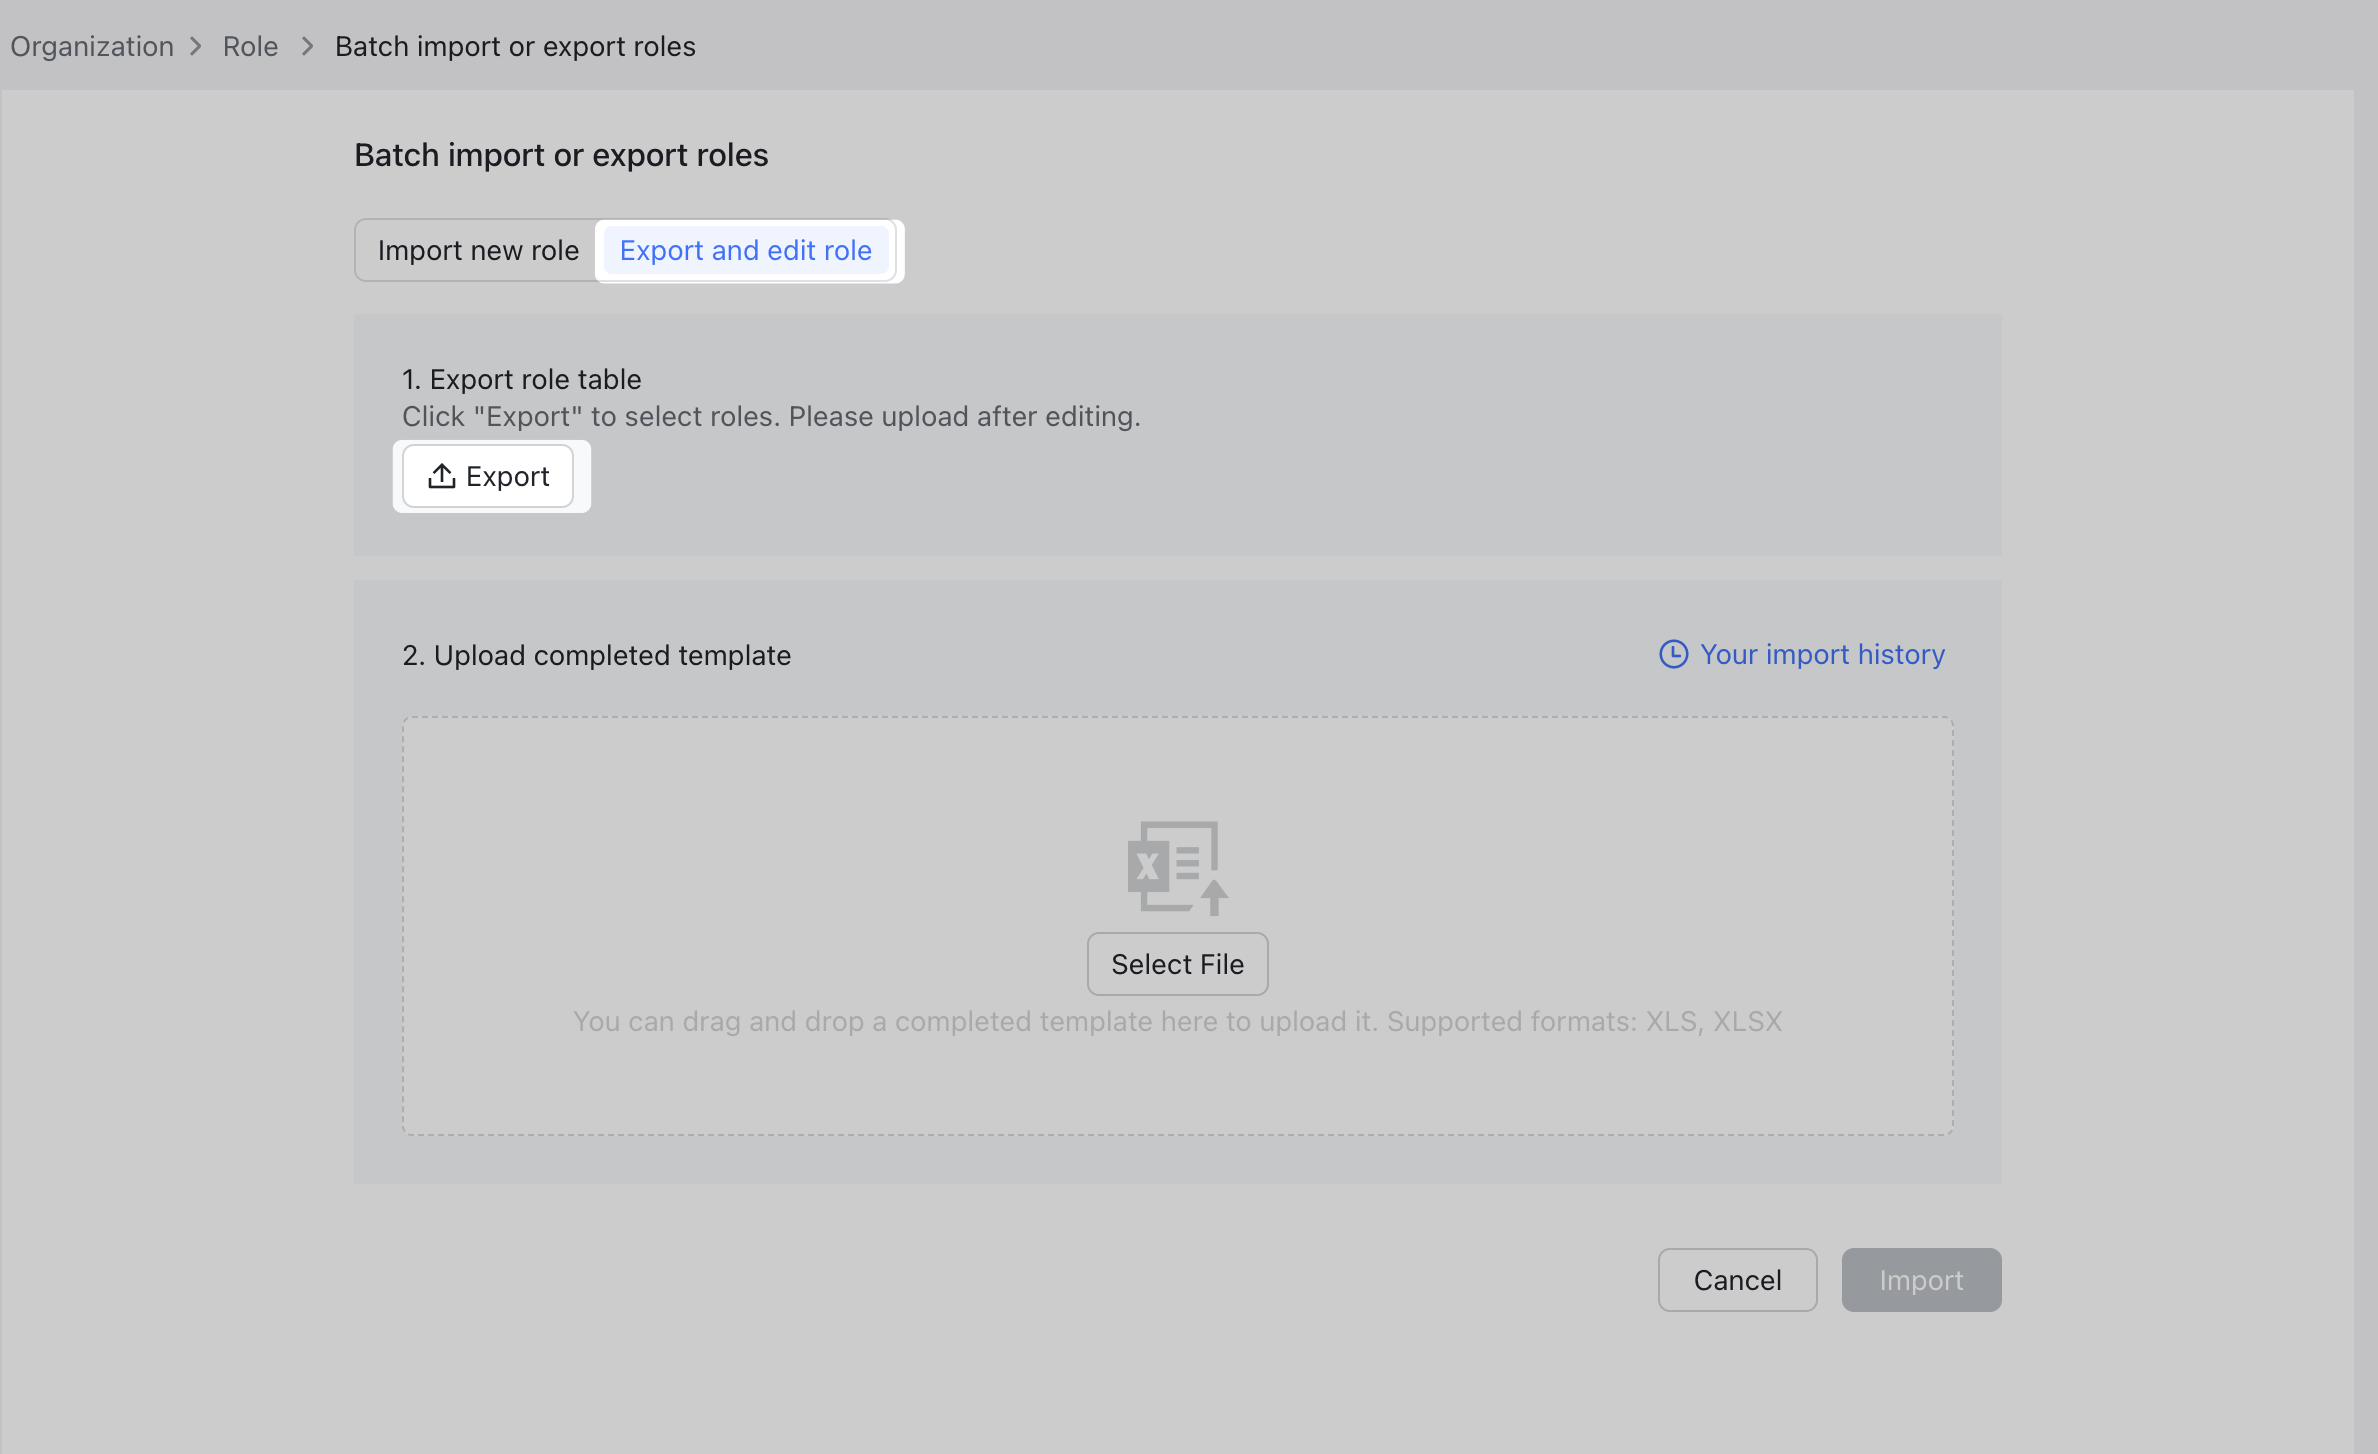Click the Import button
The width and height of the screenshot is (2378, 1454).
click(x=1920, y=1279)
